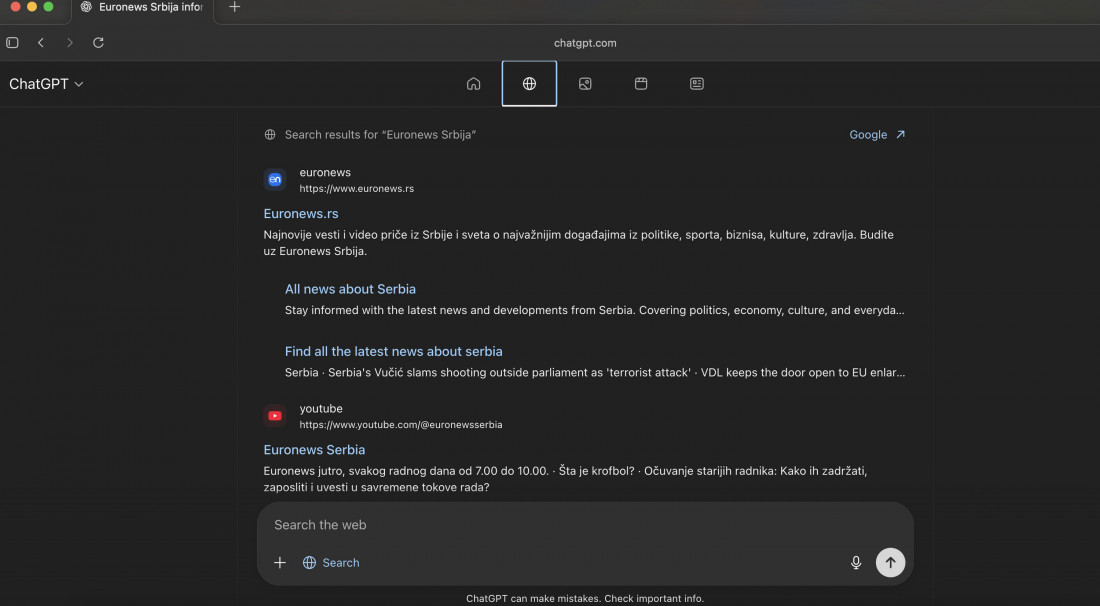Click the 'Search the web' input field
The image size is (1100, 606).
point(560,525)
